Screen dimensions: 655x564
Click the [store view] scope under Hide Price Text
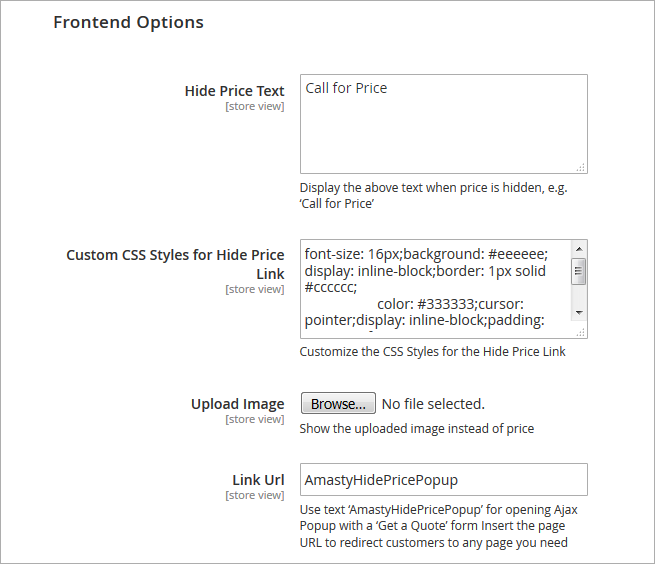tap(254, 106)
